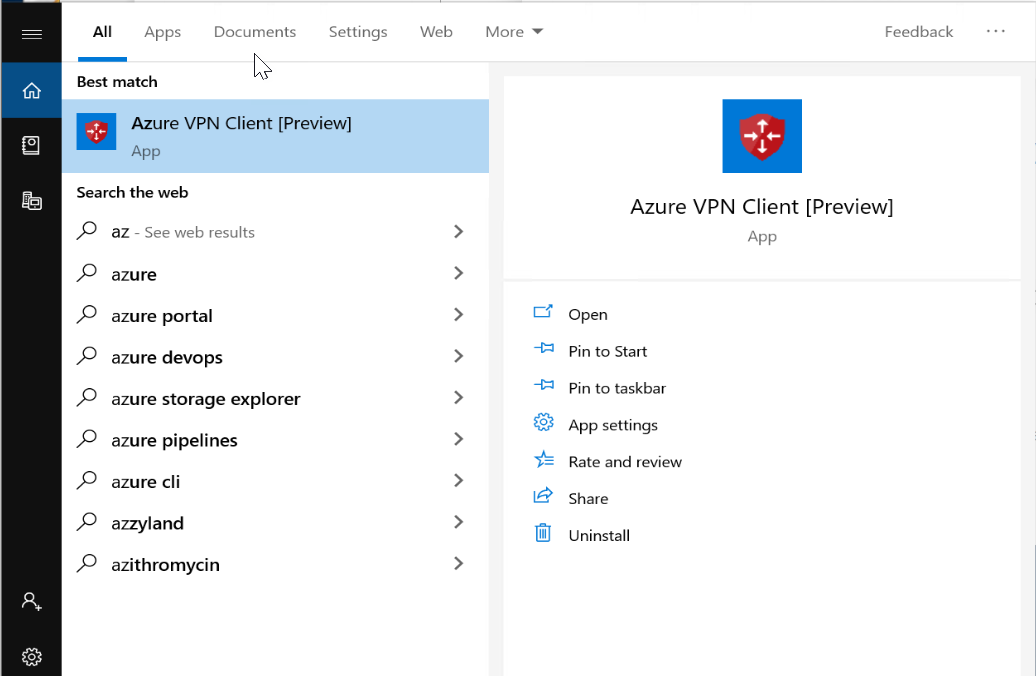This screenshot has width=1036, height=676.
Task: Click the App settings label
Action: click(x=613, y=425)
